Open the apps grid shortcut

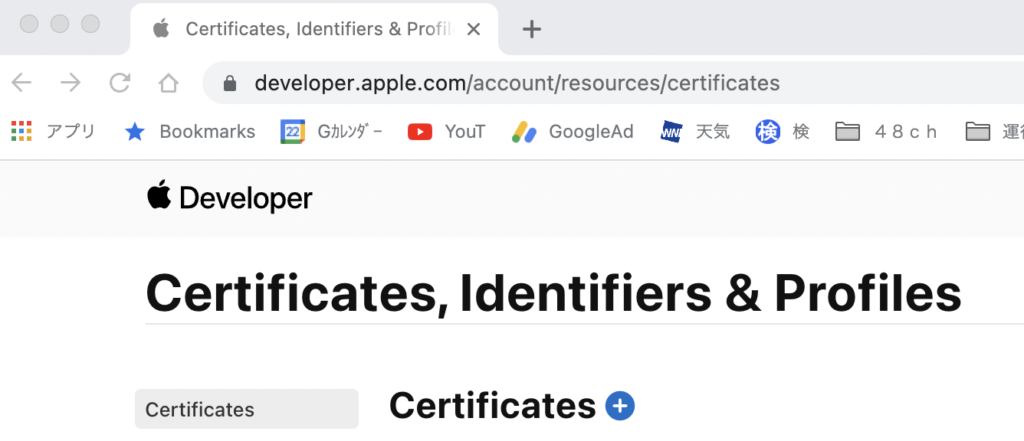[x=22, y=131]
